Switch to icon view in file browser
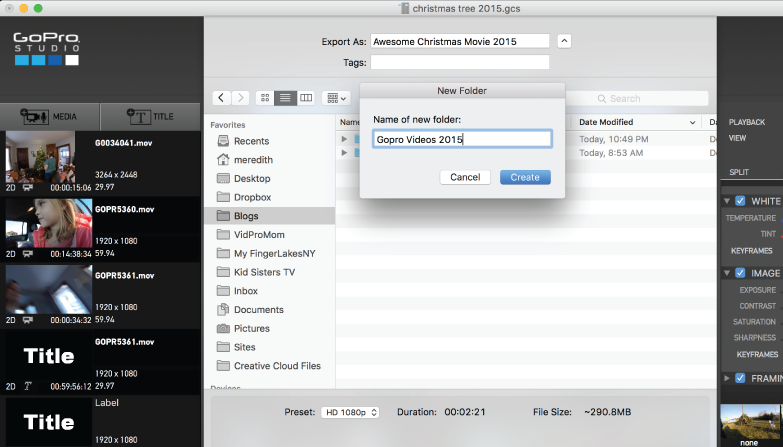This screenshot has height=447, width=783. point(265,98)
